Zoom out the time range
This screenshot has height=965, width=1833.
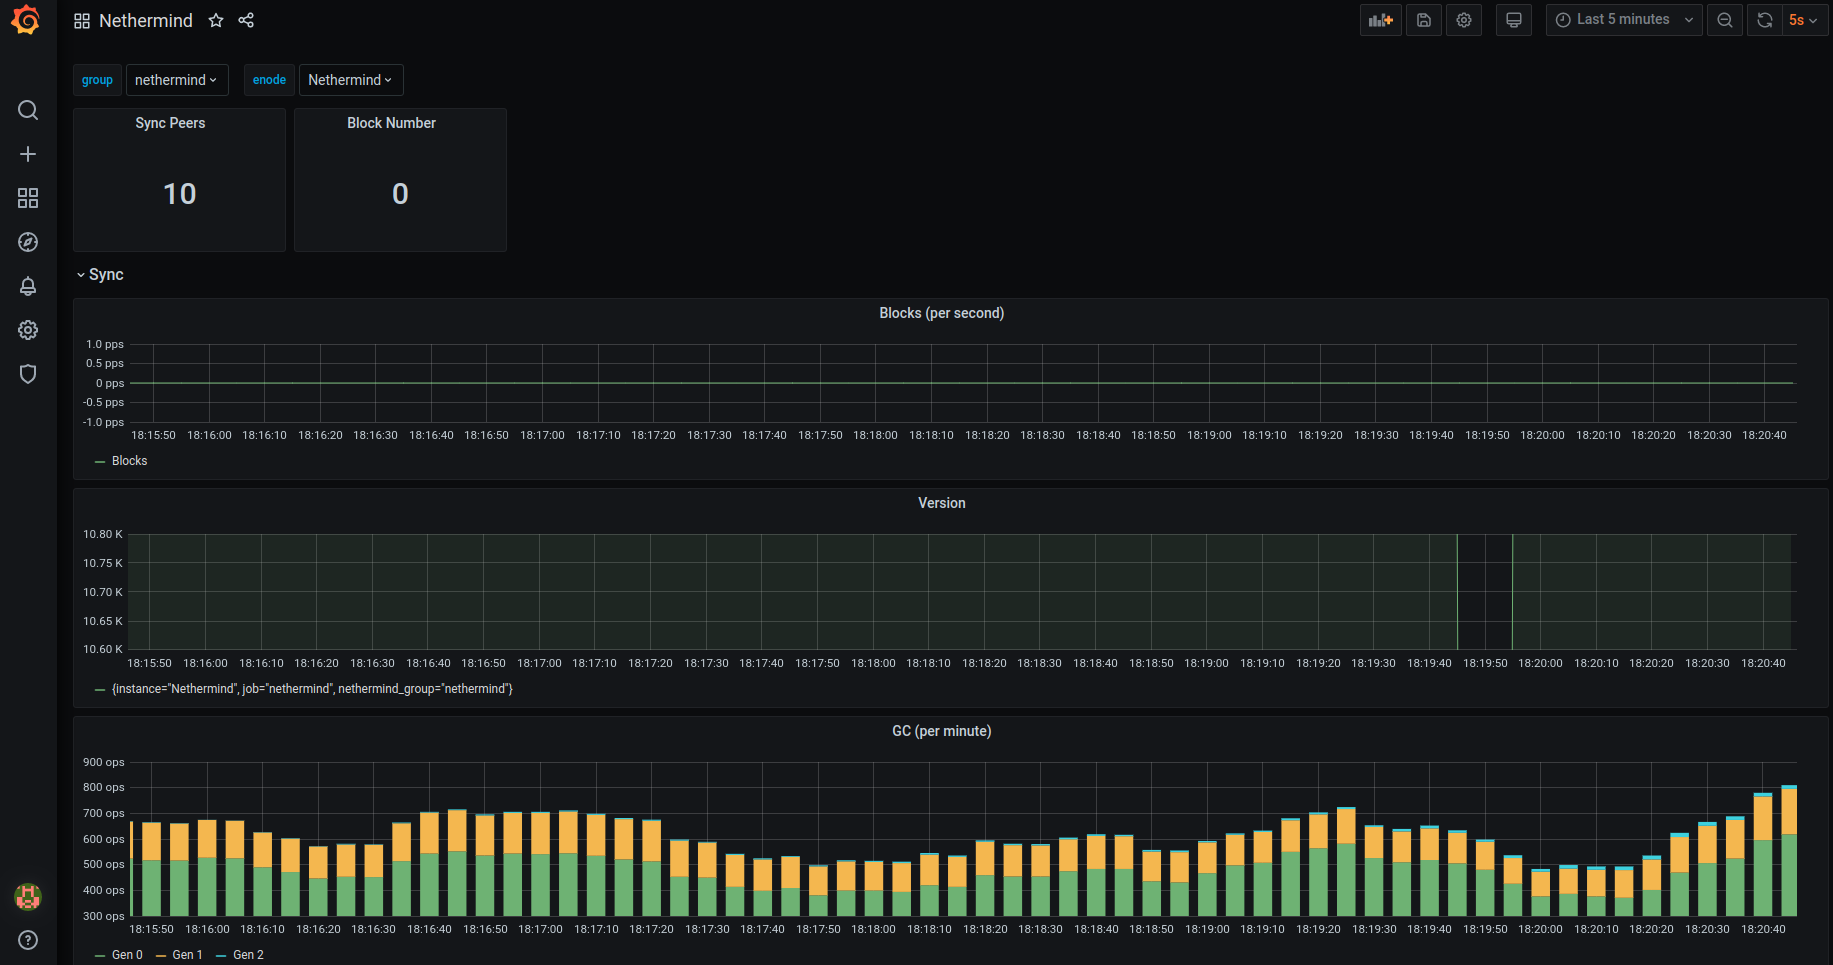(1725, 20)
